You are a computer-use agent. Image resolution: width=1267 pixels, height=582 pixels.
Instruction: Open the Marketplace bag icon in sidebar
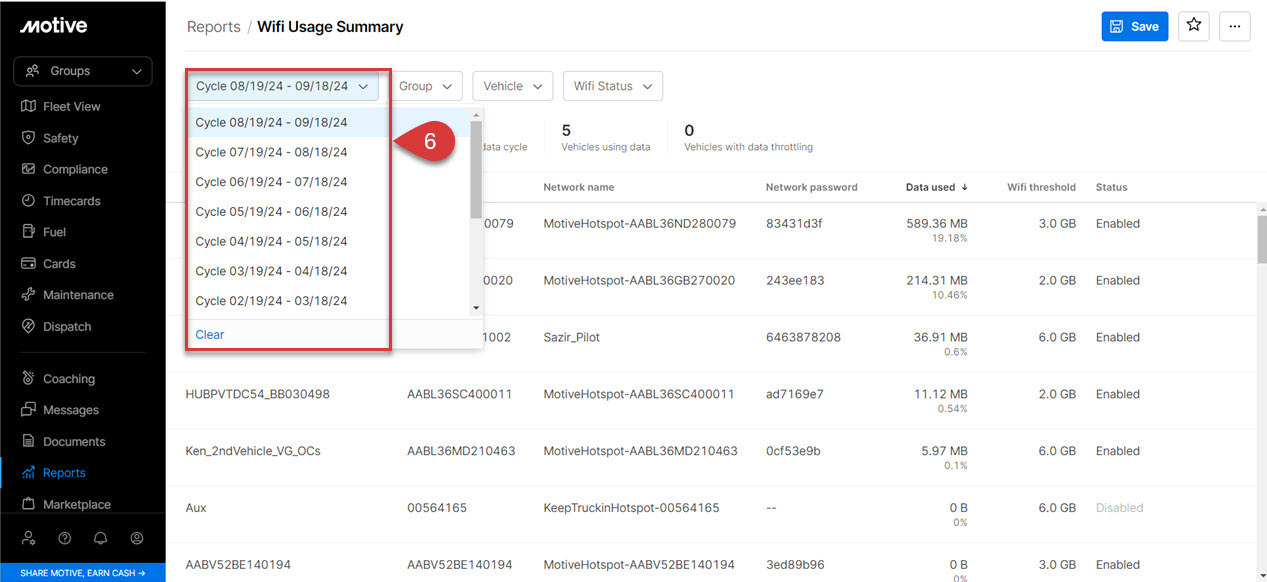point(28,505)
